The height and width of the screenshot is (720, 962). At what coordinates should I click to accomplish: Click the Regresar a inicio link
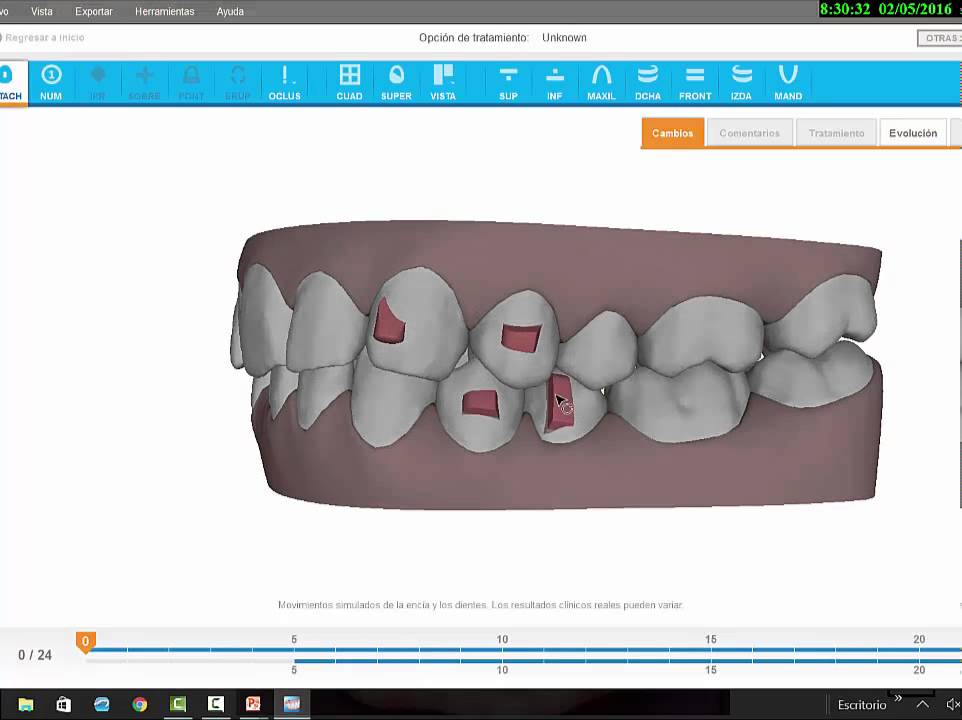pos(44,37)
